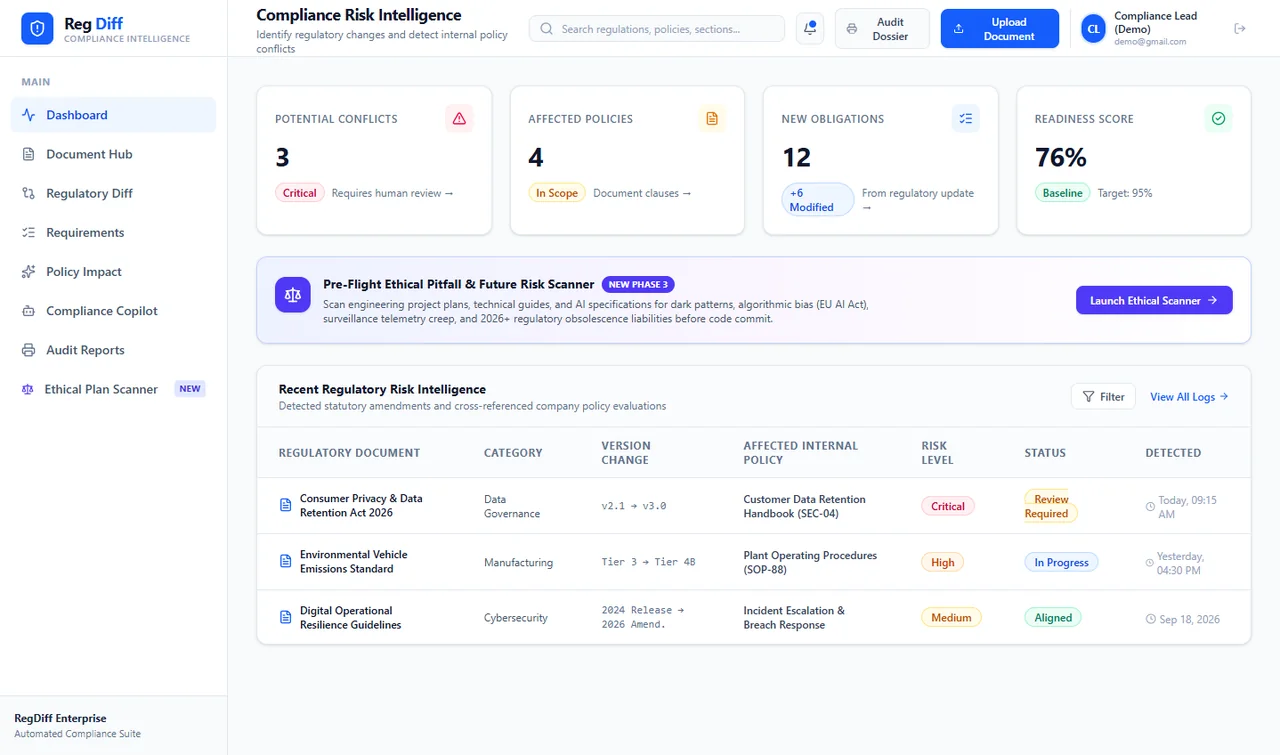The image size is (1280, 755).
Task: Click the document icon for Environmental Vehicle Emissions
Action: pyautogui.click(x=285, y=562)
